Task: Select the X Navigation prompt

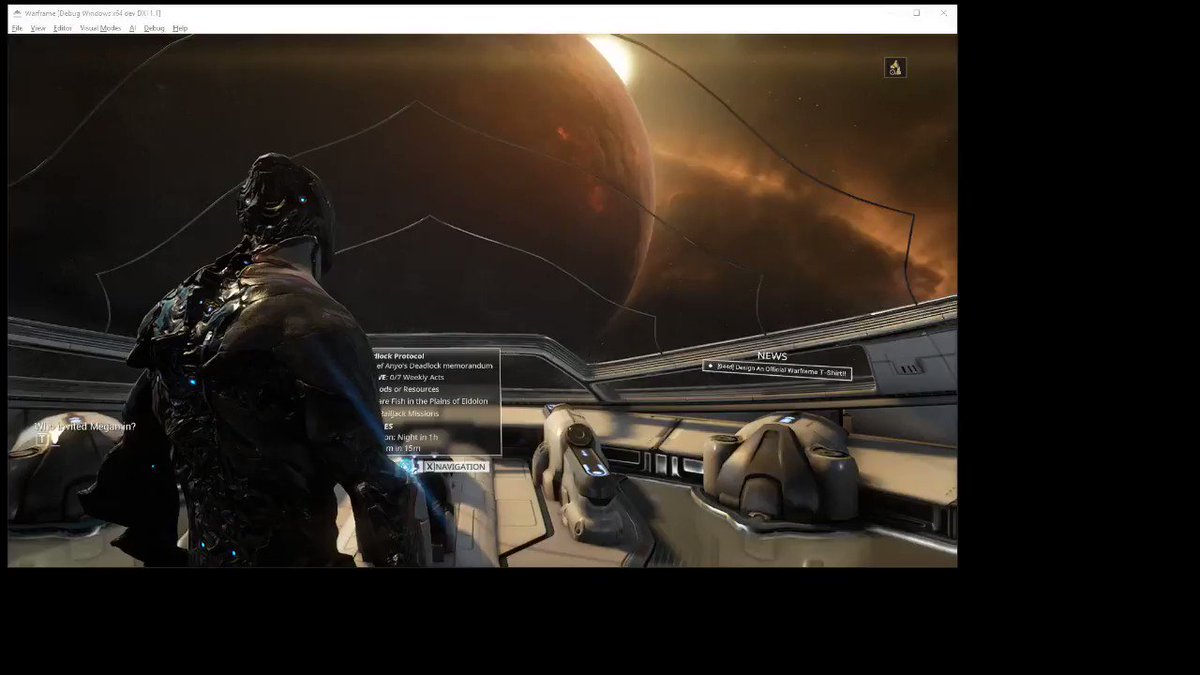Action: [x=455, y=466]
